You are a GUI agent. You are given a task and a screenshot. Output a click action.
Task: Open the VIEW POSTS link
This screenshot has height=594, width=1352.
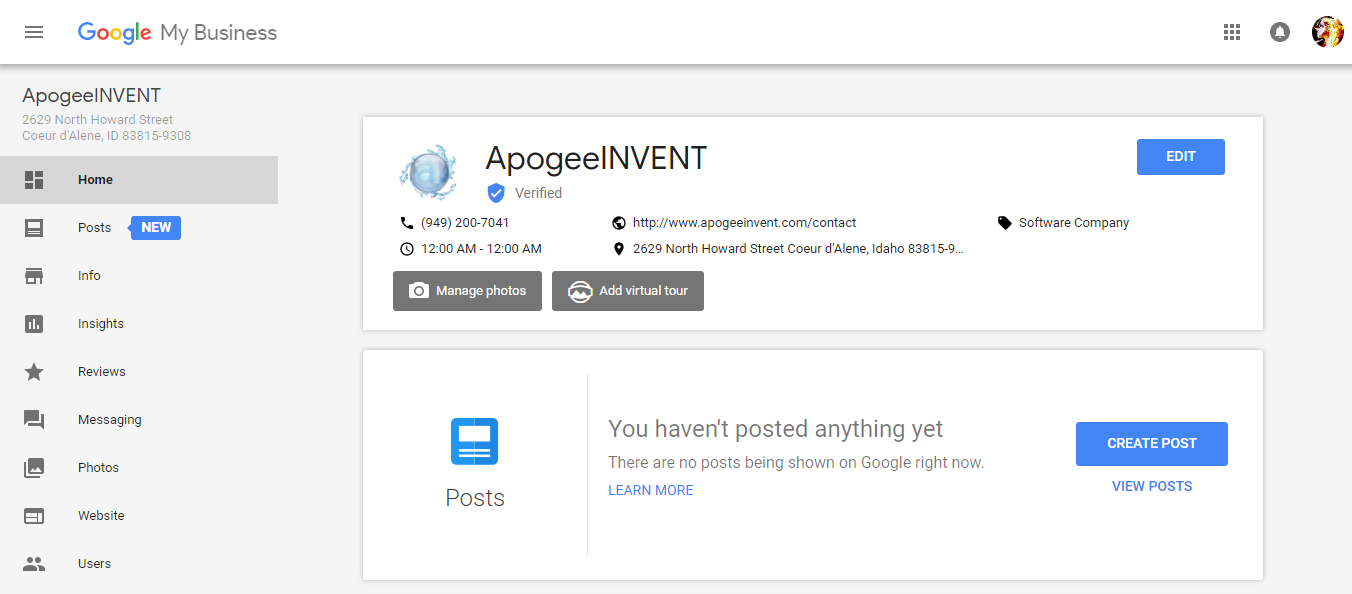coord(1152,487)
